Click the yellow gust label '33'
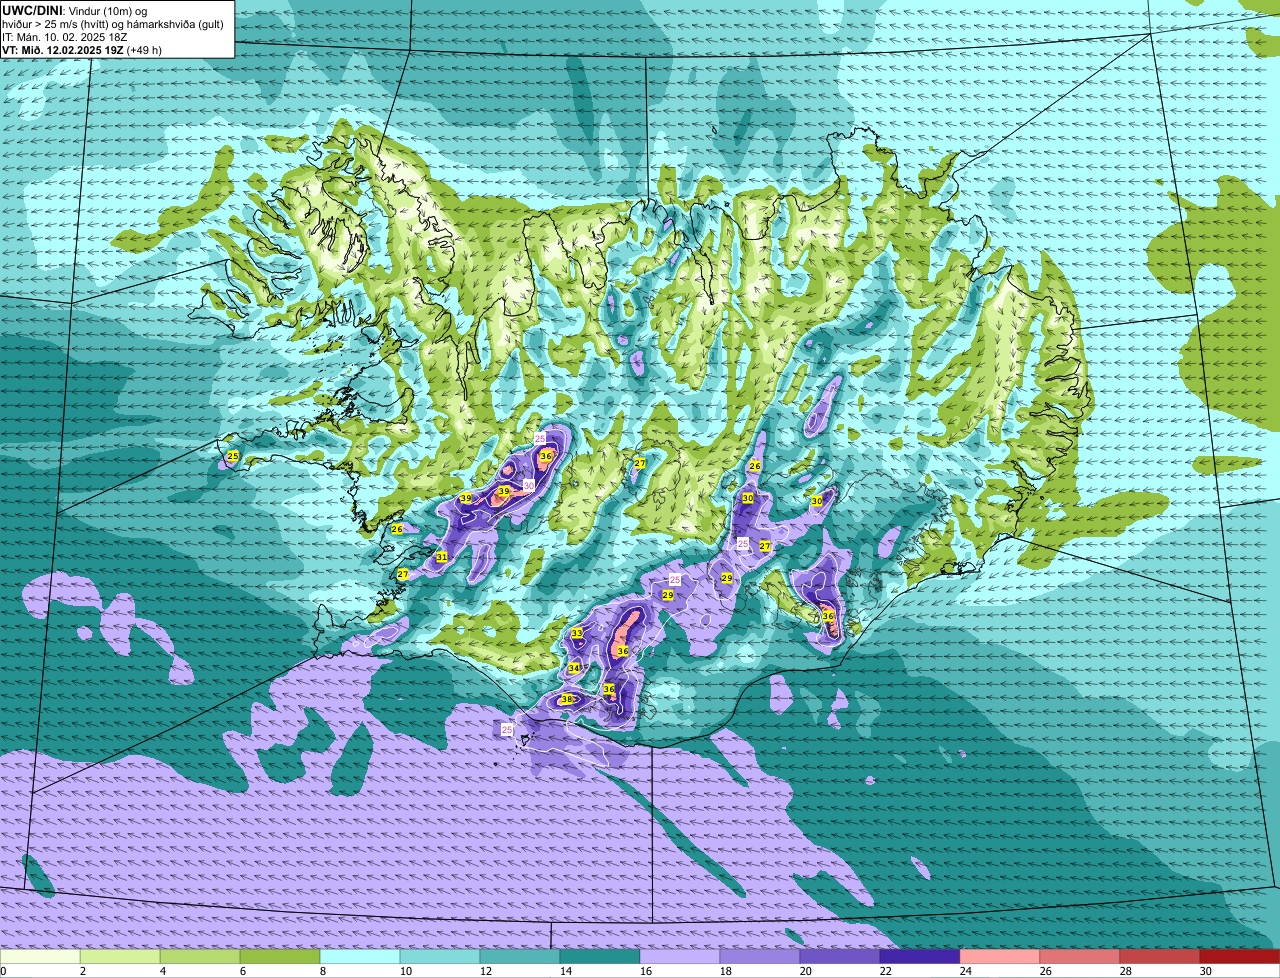1280x978 pixels. pyautogui.click(x=577, y=633)
